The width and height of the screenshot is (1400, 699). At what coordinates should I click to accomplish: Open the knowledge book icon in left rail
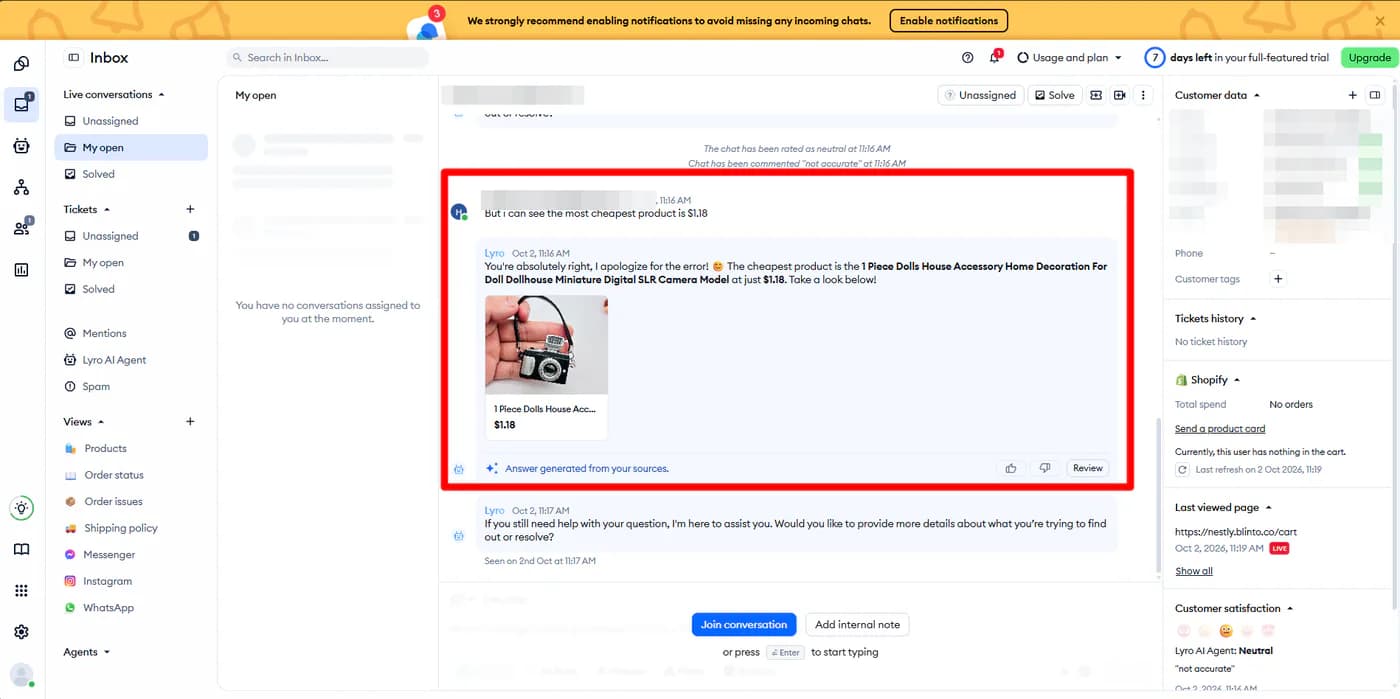coord(21,549)
